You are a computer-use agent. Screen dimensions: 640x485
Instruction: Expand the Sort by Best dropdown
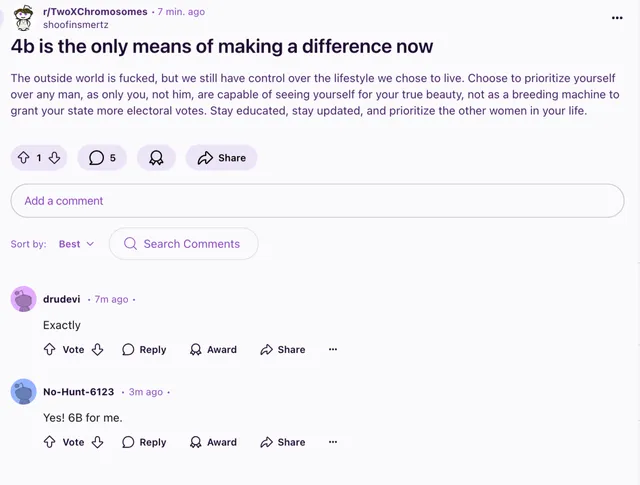tap(76, 244)
